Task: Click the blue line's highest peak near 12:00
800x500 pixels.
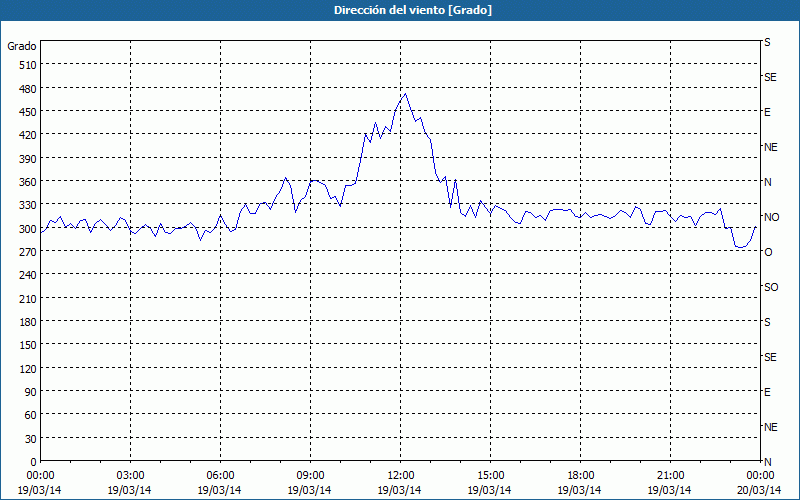Action: (404, 94)
